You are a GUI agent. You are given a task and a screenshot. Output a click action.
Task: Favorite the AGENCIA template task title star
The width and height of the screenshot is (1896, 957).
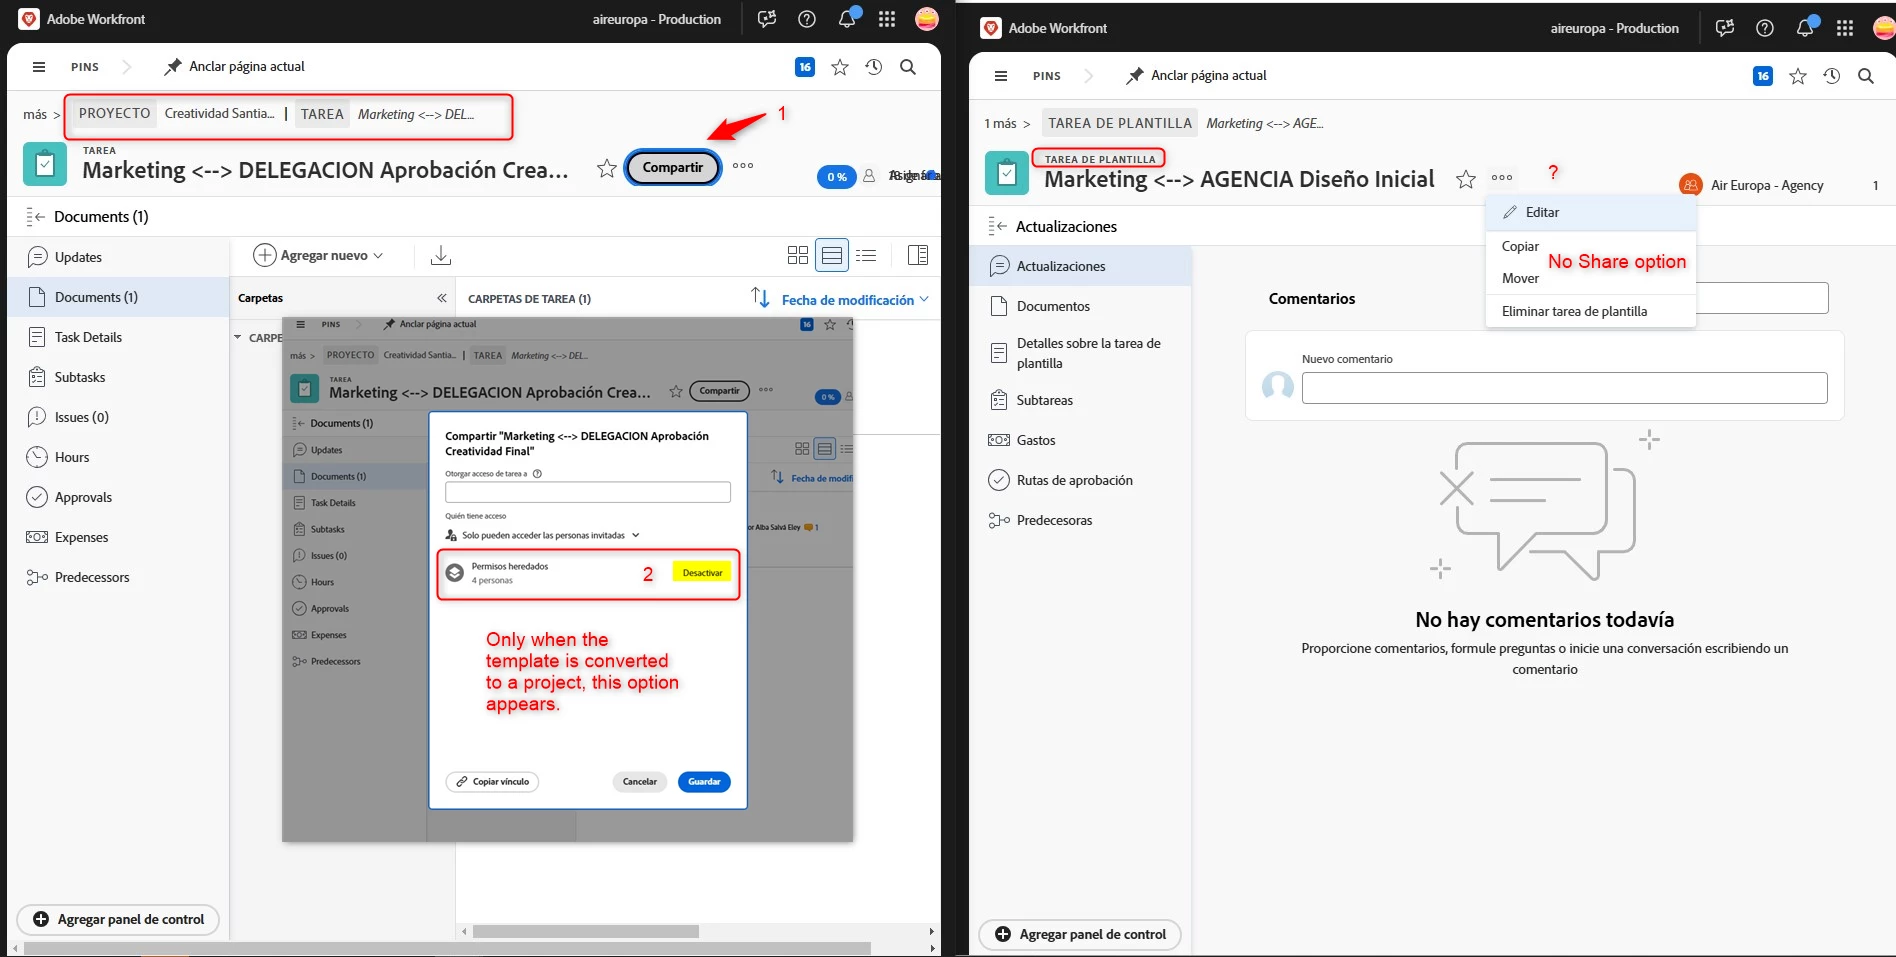[1466, 179]
